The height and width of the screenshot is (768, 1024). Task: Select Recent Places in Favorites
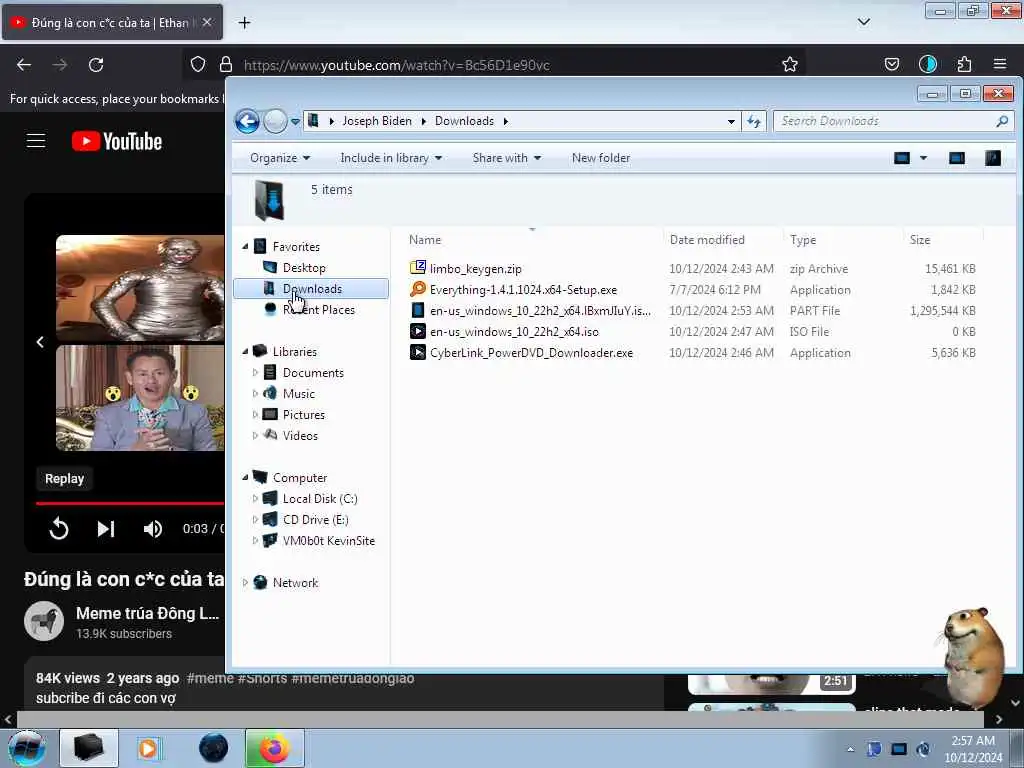pyautogui.click(x=319, y=310)
